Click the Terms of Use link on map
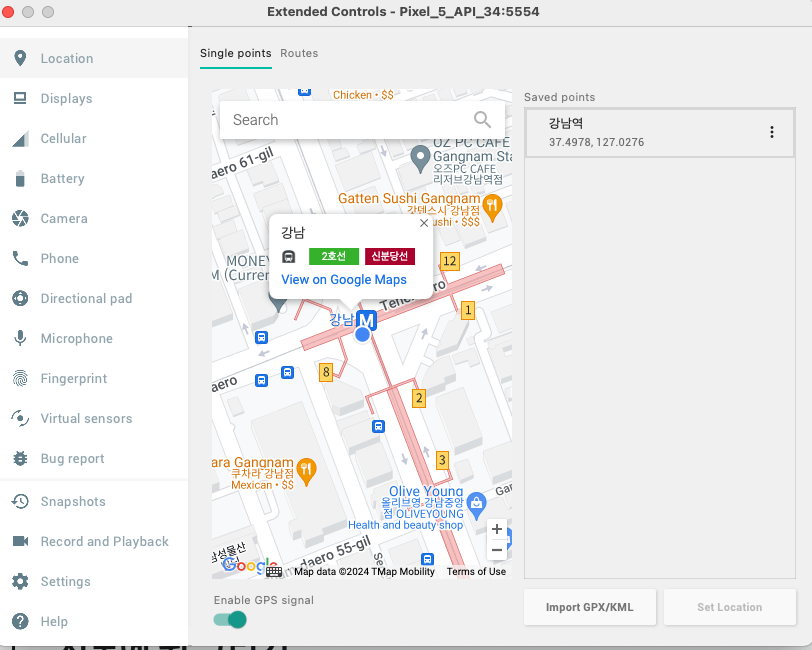Screen dimensions: 812x650 tap(476, 572)
